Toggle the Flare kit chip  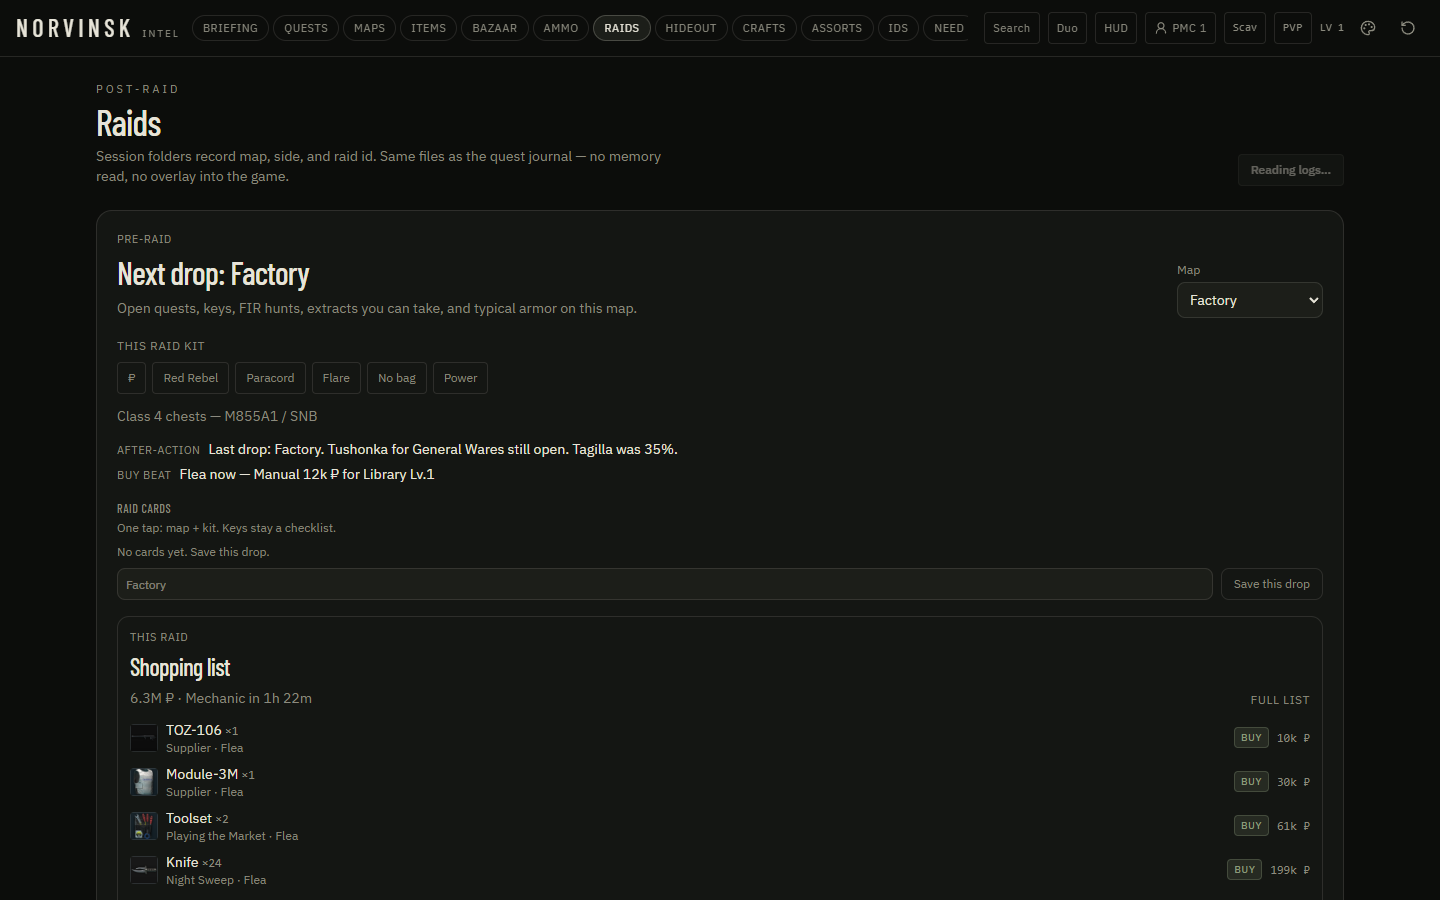pyautogui.click(x=336, y=378)
